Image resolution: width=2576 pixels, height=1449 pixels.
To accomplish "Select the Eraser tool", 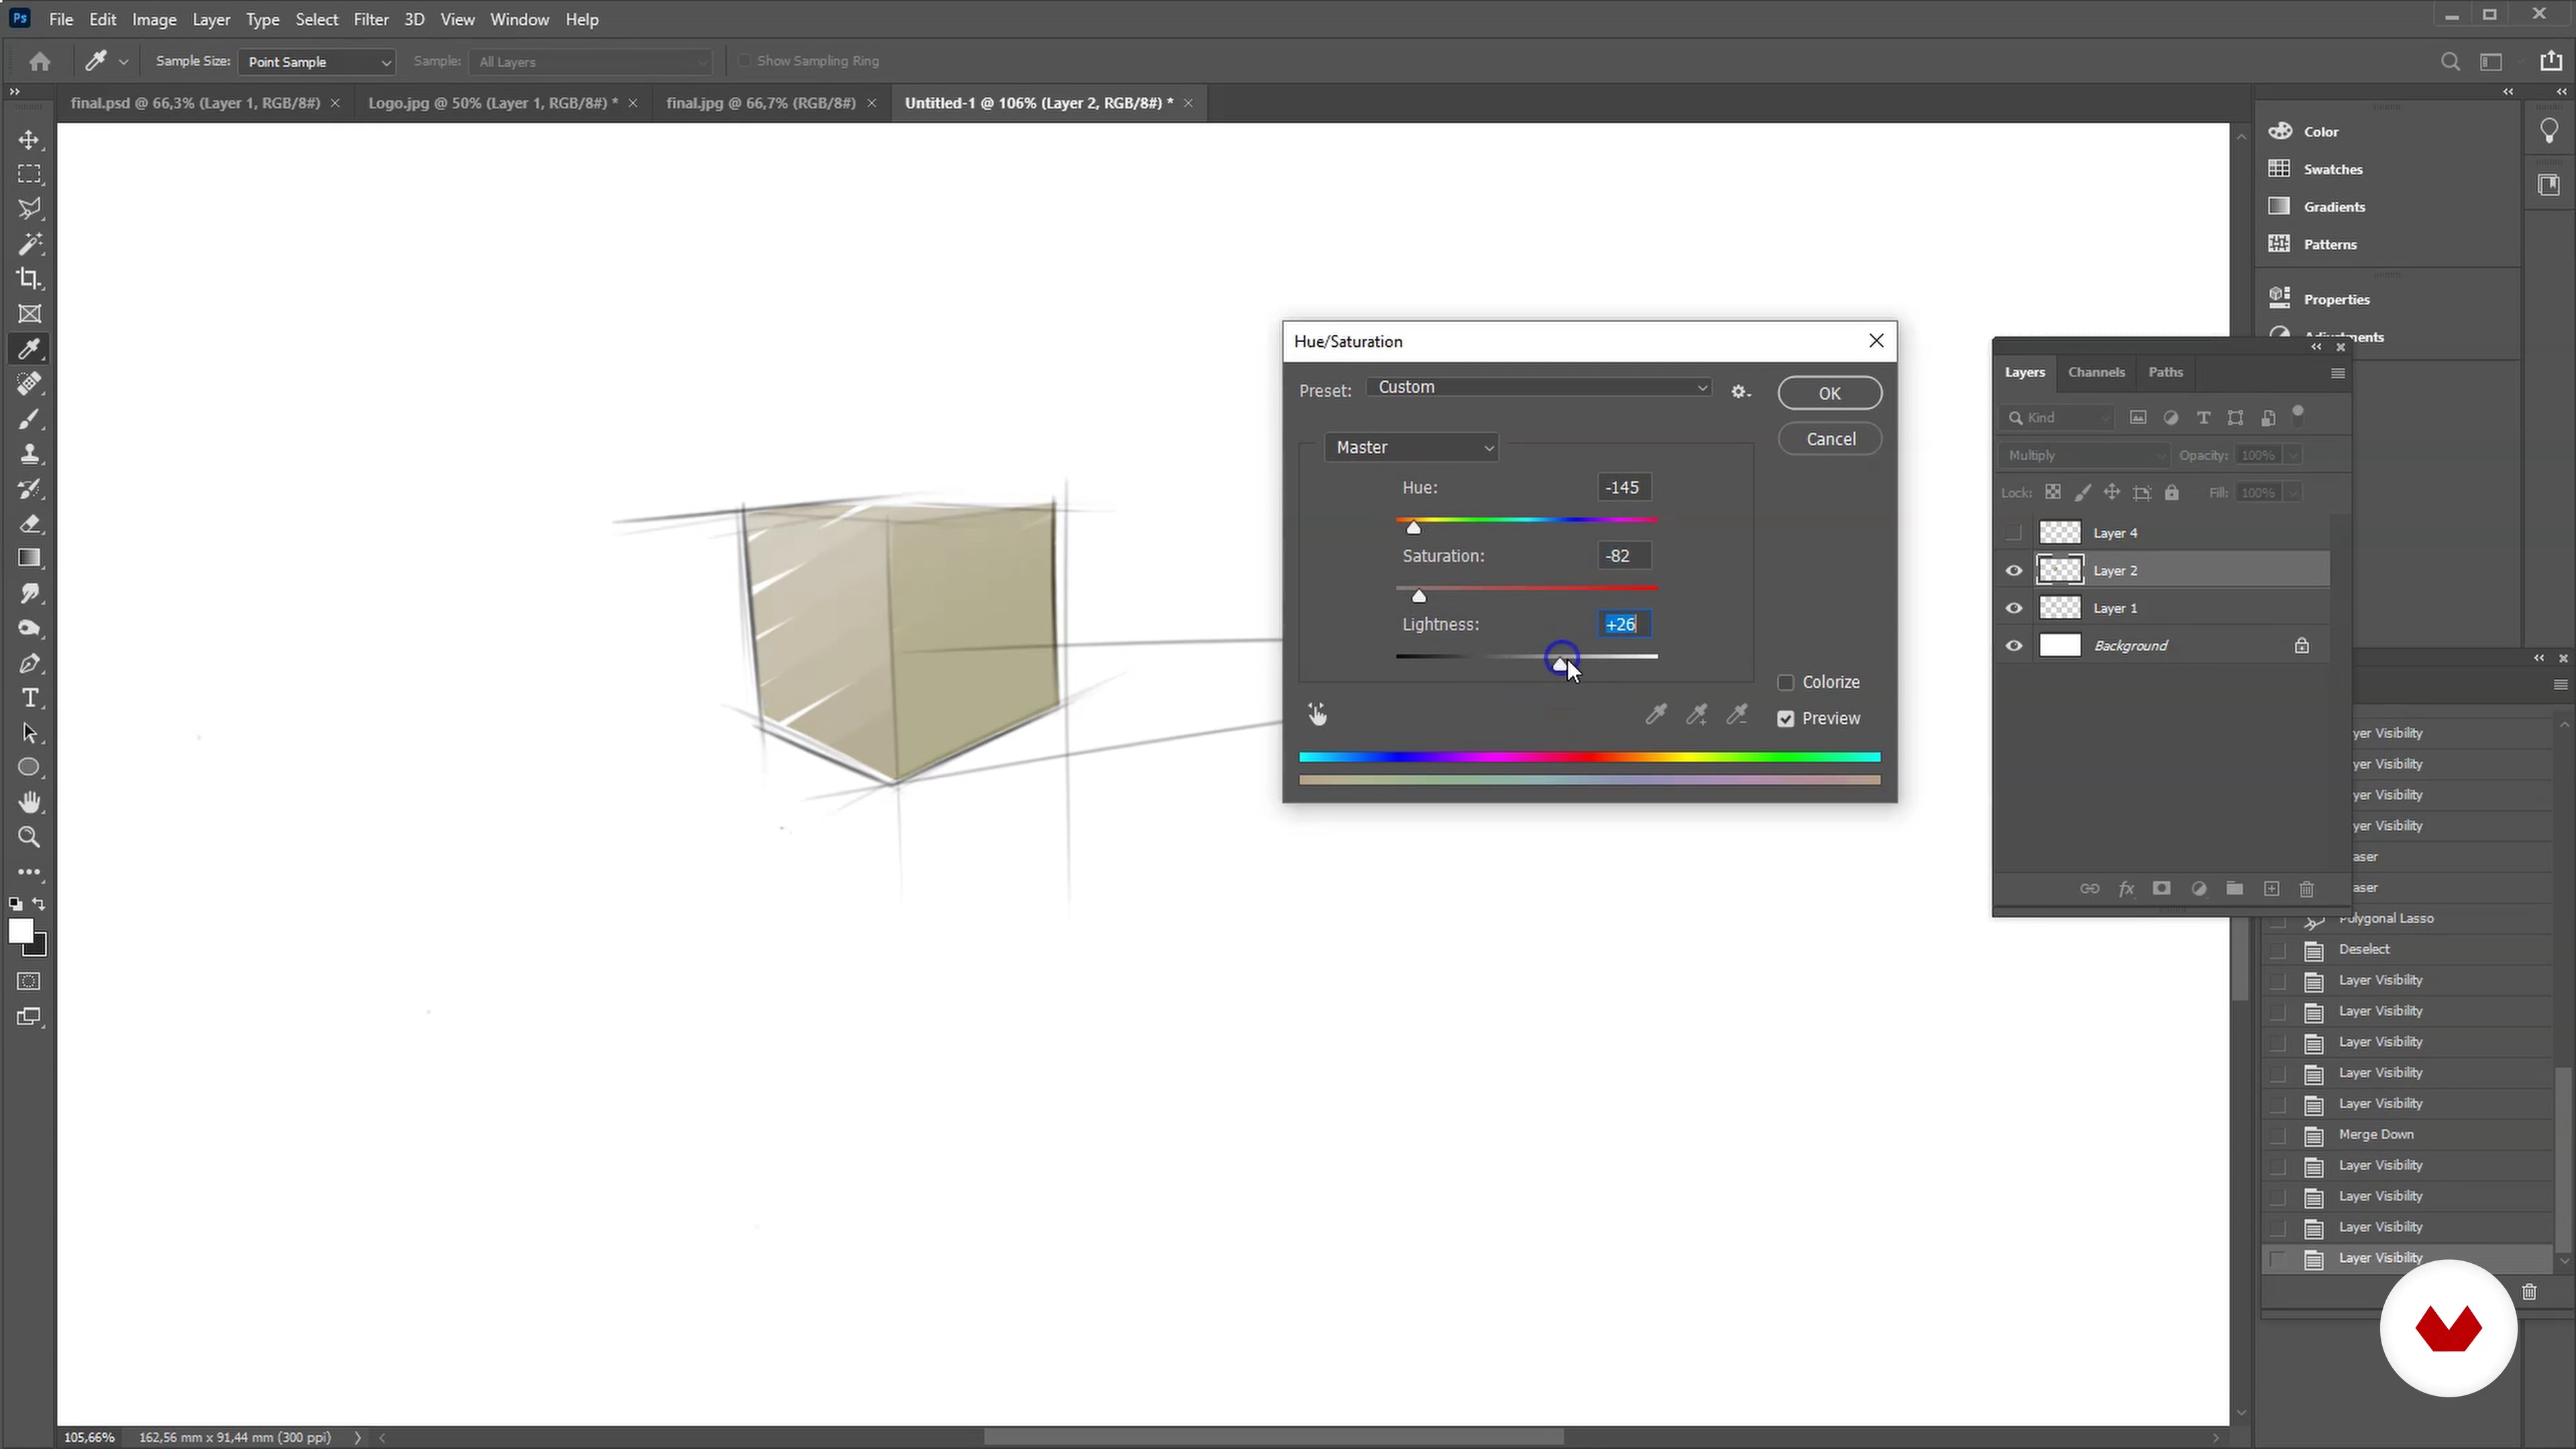I will [x=29, y=524].
